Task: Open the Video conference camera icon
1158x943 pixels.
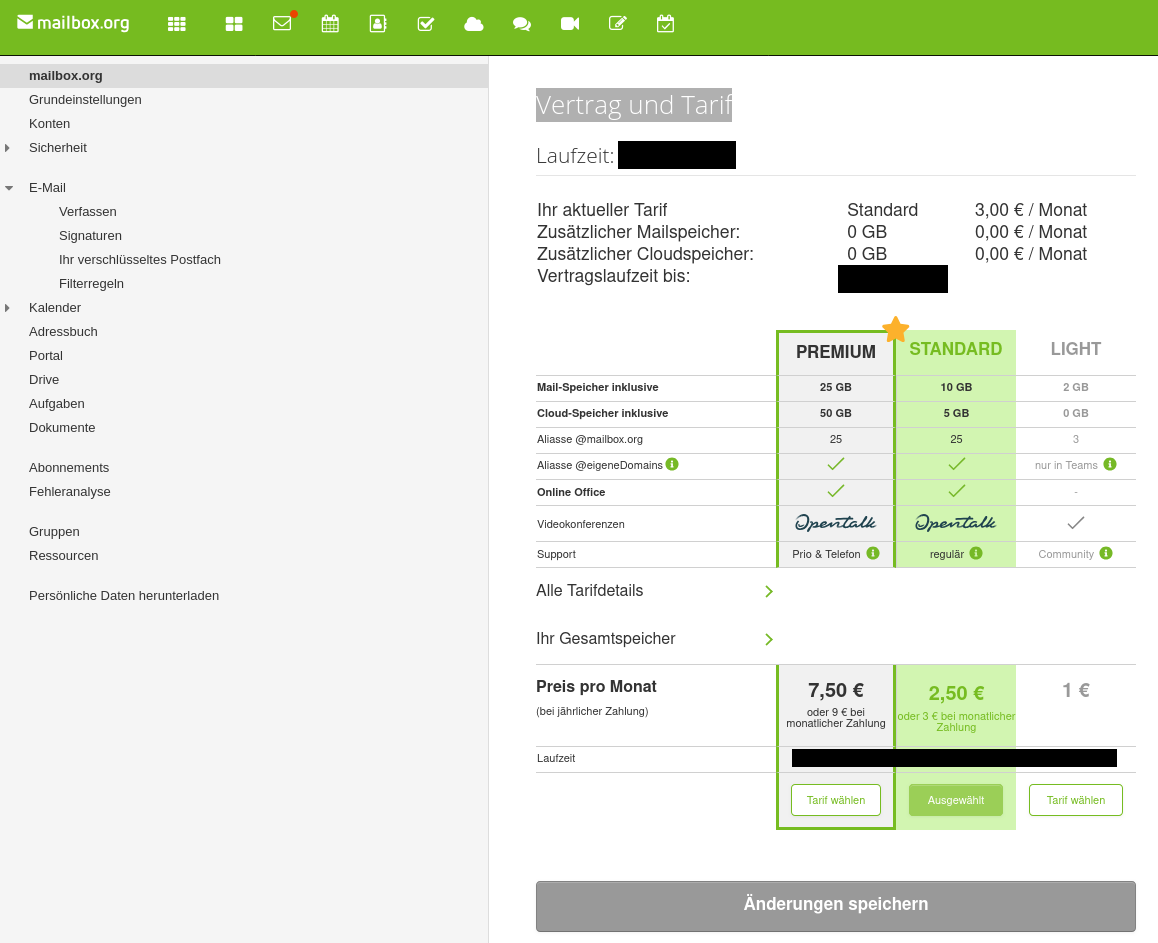Action: 570,24
